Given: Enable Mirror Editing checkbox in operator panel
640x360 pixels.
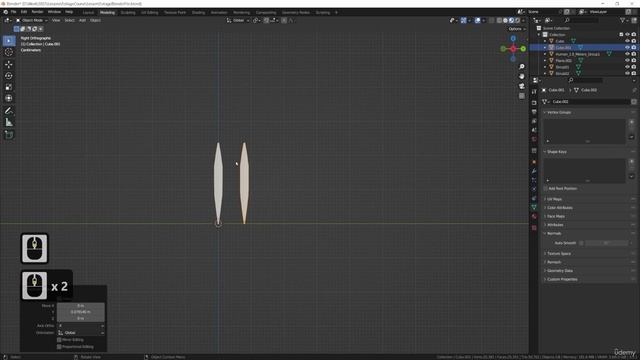Looking at the screenshot, I should (59, 340).
